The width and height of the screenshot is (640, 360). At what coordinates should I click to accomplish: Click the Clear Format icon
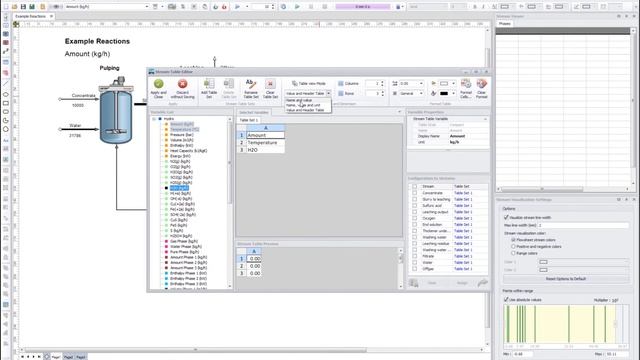(482, 84)
